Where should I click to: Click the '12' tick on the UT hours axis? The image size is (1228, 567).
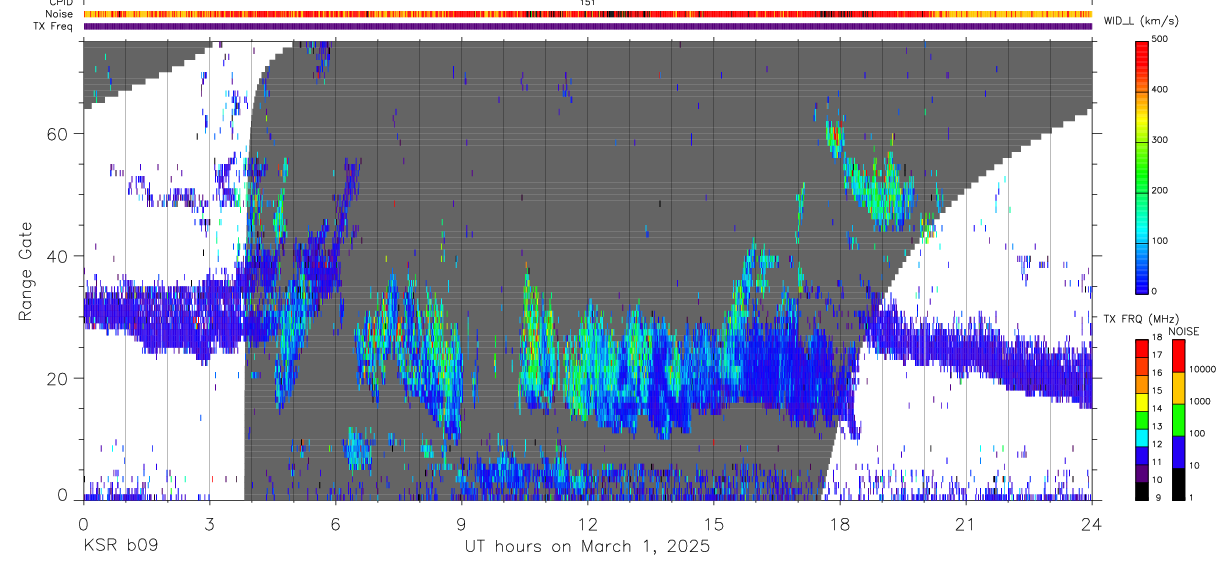(x=587, y=523)
